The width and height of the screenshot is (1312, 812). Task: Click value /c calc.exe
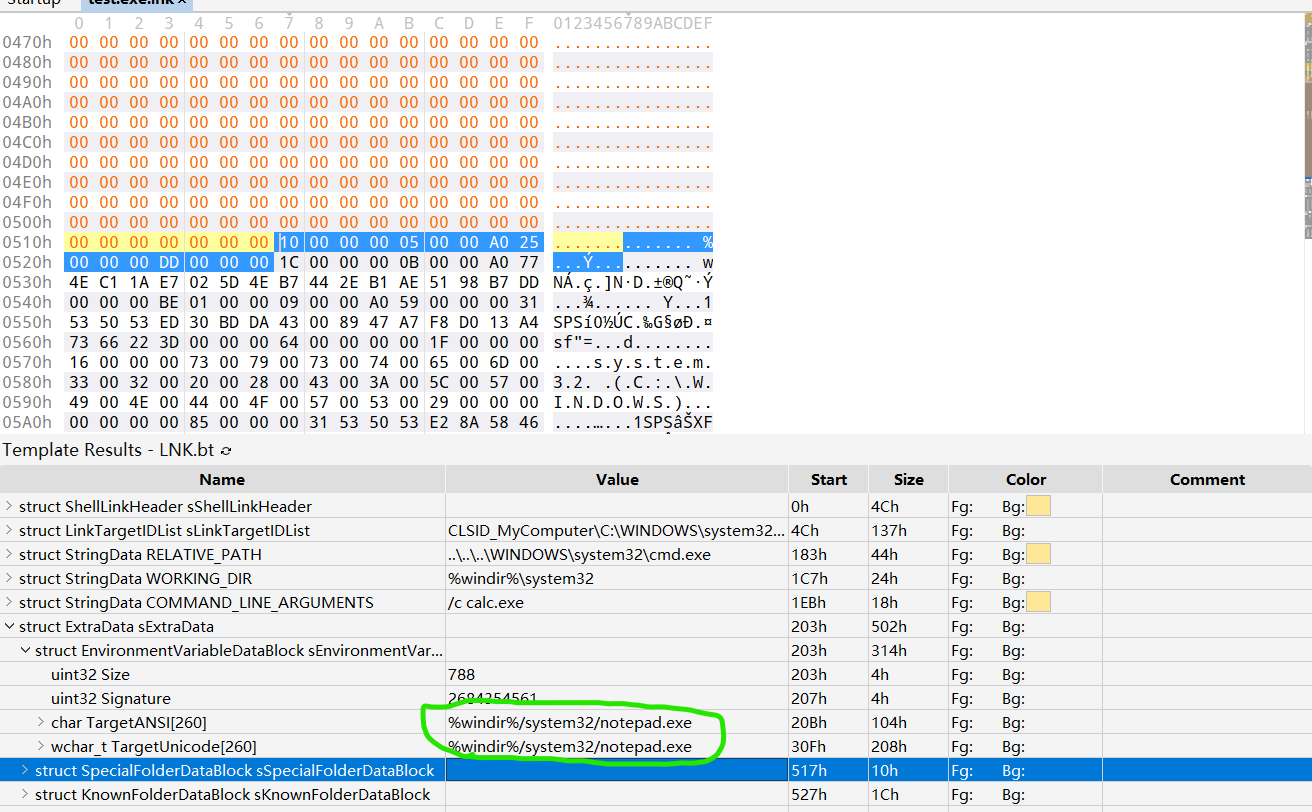click(486, 603)
